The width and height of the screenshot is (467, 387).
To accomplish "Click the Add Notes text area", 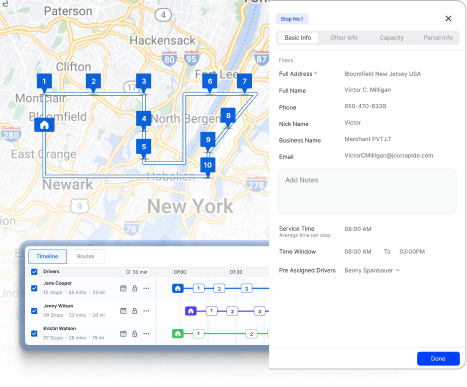I will click(x=367, y=191).
